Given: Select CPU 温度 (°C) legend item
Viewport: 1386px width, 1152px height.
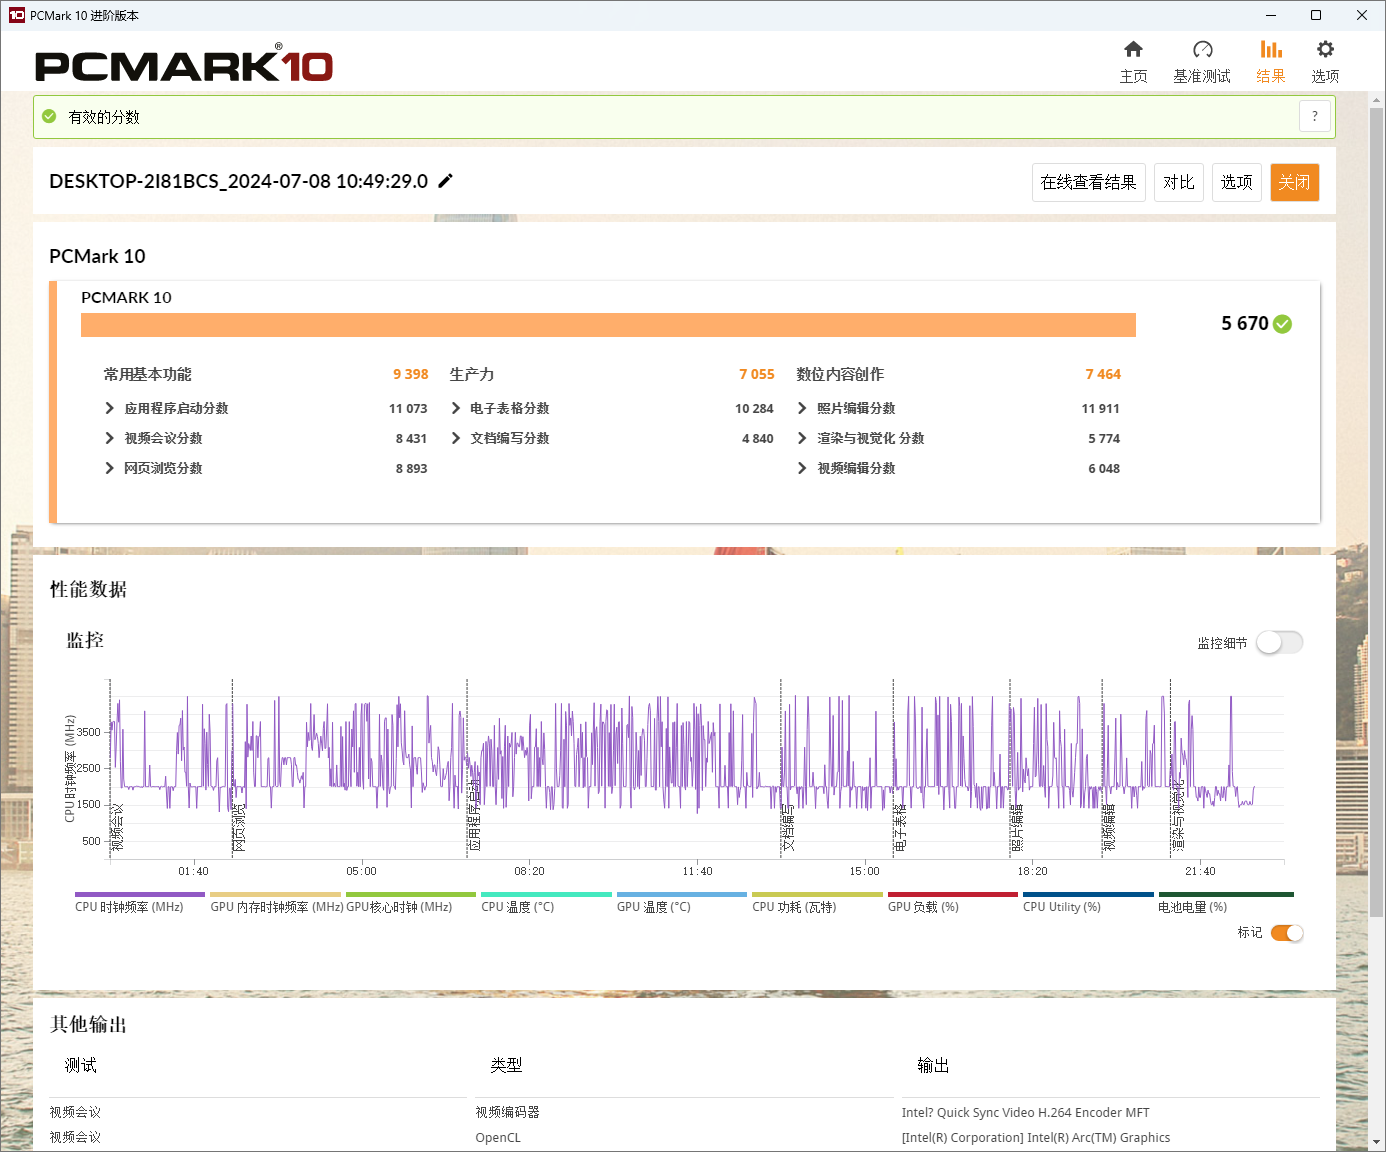Looking at the screenshot, I should 546,903.
